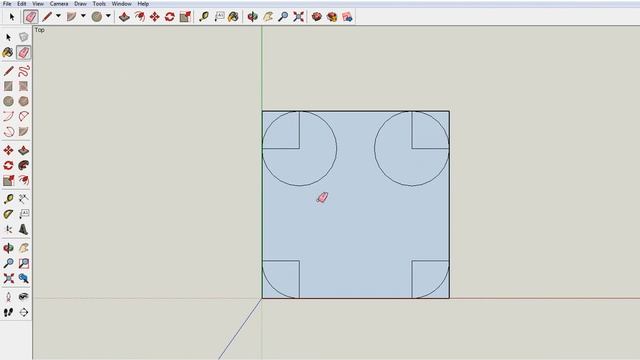Open the View menu
Screen dimensions: 640x360
[38, 4]
